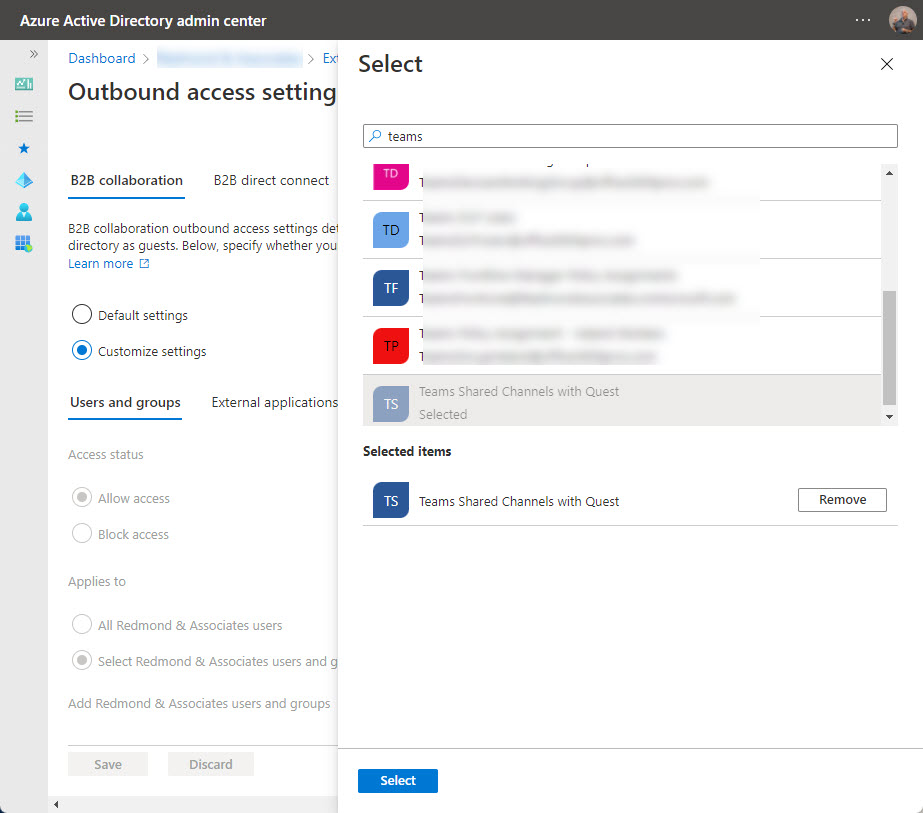This screenshot has width=923, height=813.
Task: Open Users icon in sidebar
Action: coord(24,212)
